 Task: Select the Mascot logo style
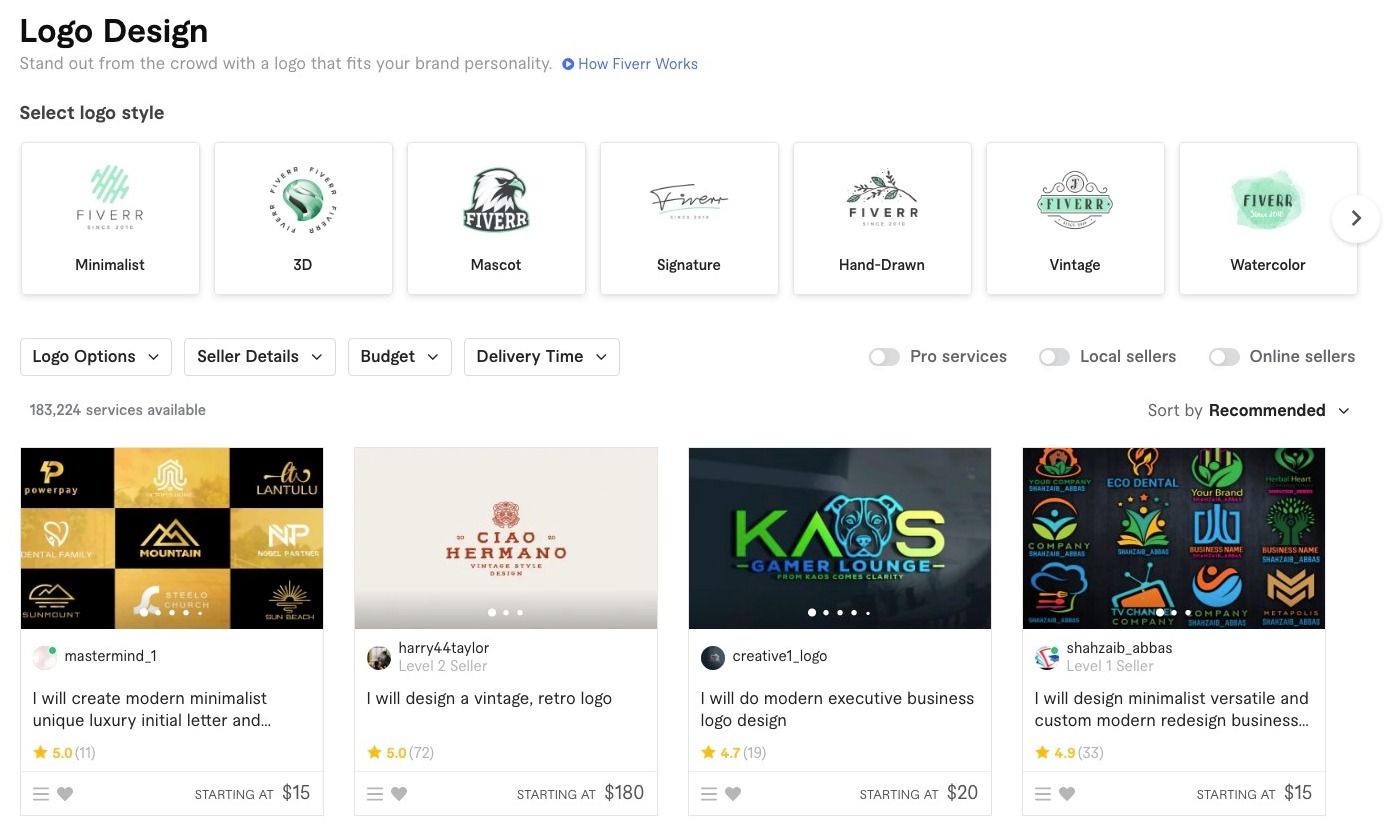[496, 218]
